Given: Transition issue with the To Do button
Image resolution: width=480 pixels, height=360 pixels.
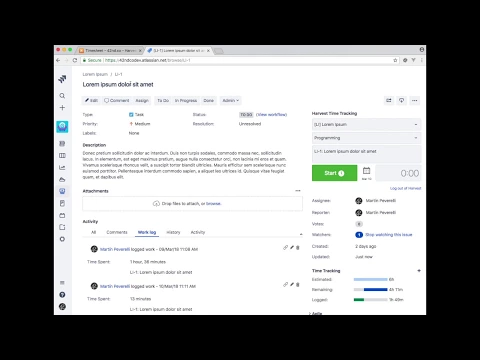Looking at the screenshot, I should point(163,100).
